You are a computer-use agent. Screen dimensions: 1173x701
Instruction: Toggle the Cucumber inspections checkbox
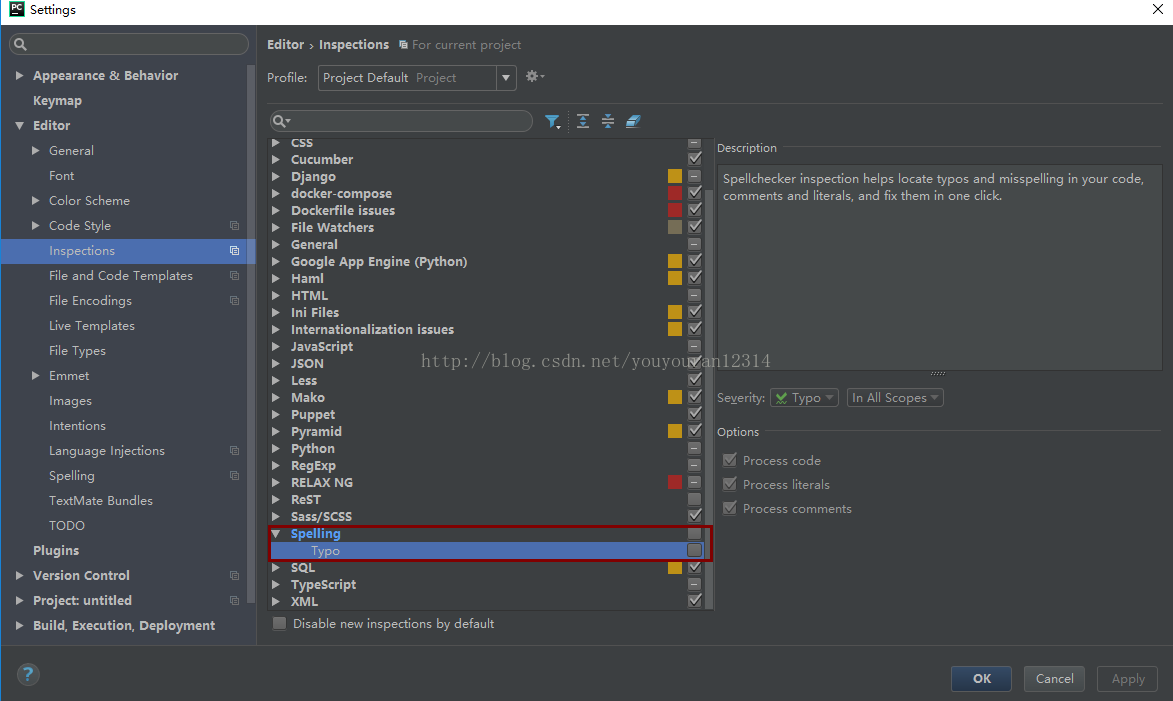(x=694, y=159)
